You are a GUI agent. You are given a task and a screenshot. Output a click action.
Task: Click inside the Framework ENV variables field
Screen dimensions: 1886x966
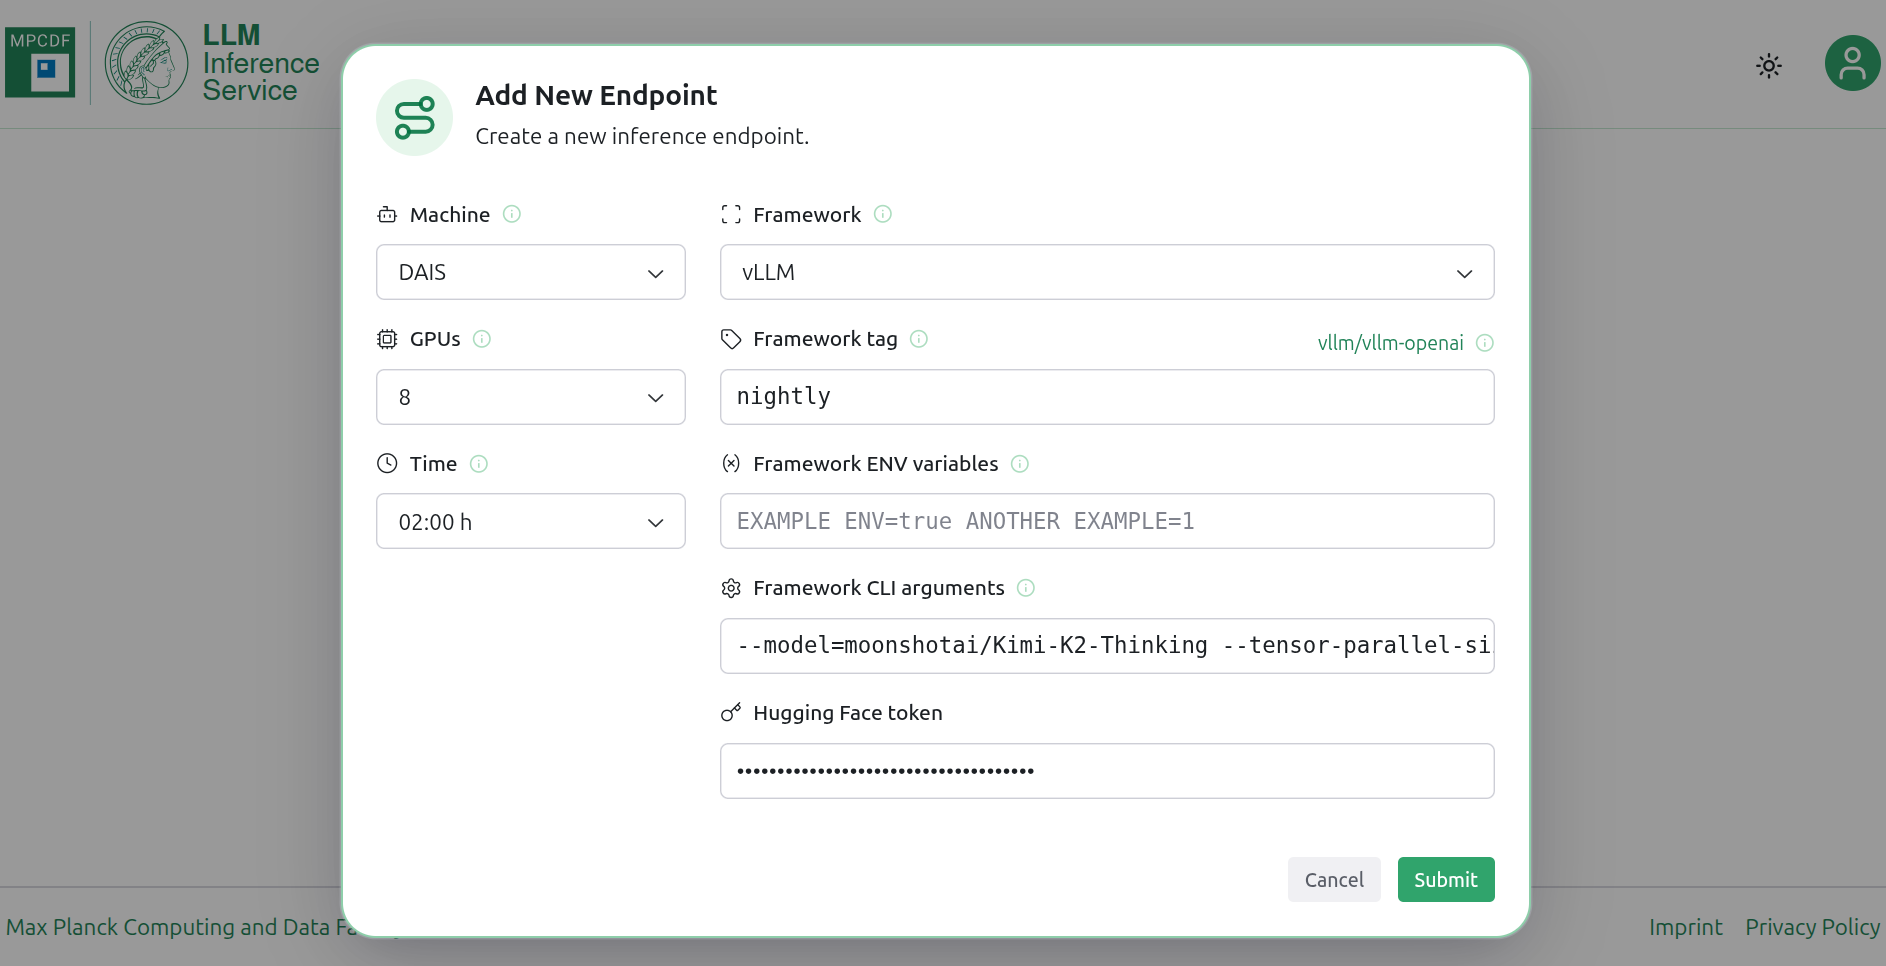(x=1106, y=521)
